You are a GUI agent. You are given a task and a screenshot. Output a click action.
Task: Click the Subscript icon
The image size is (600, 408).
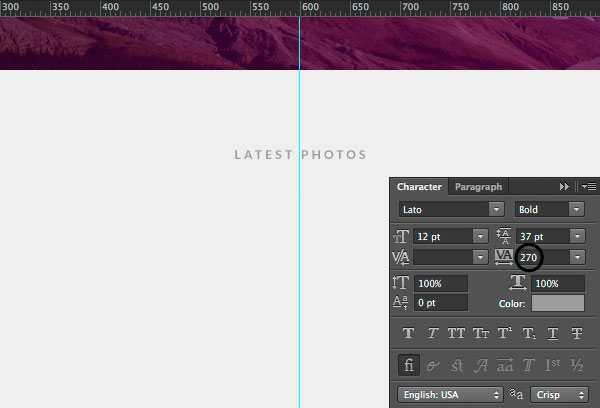(529, 333)
